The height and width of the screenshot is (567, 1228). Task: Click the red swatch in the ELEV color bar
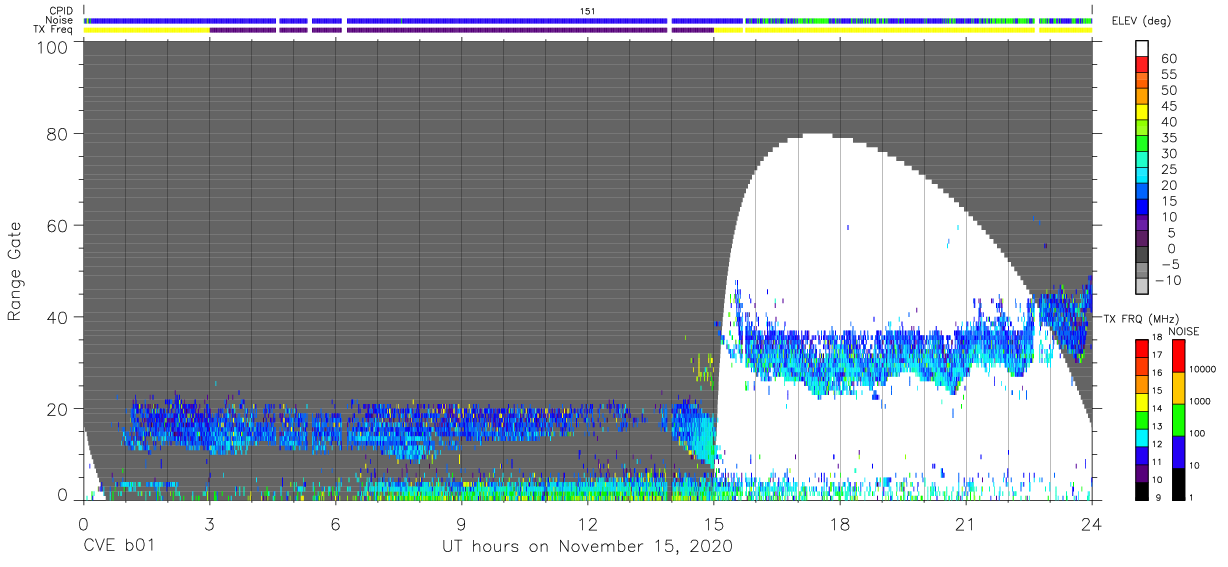(1144, 65)
